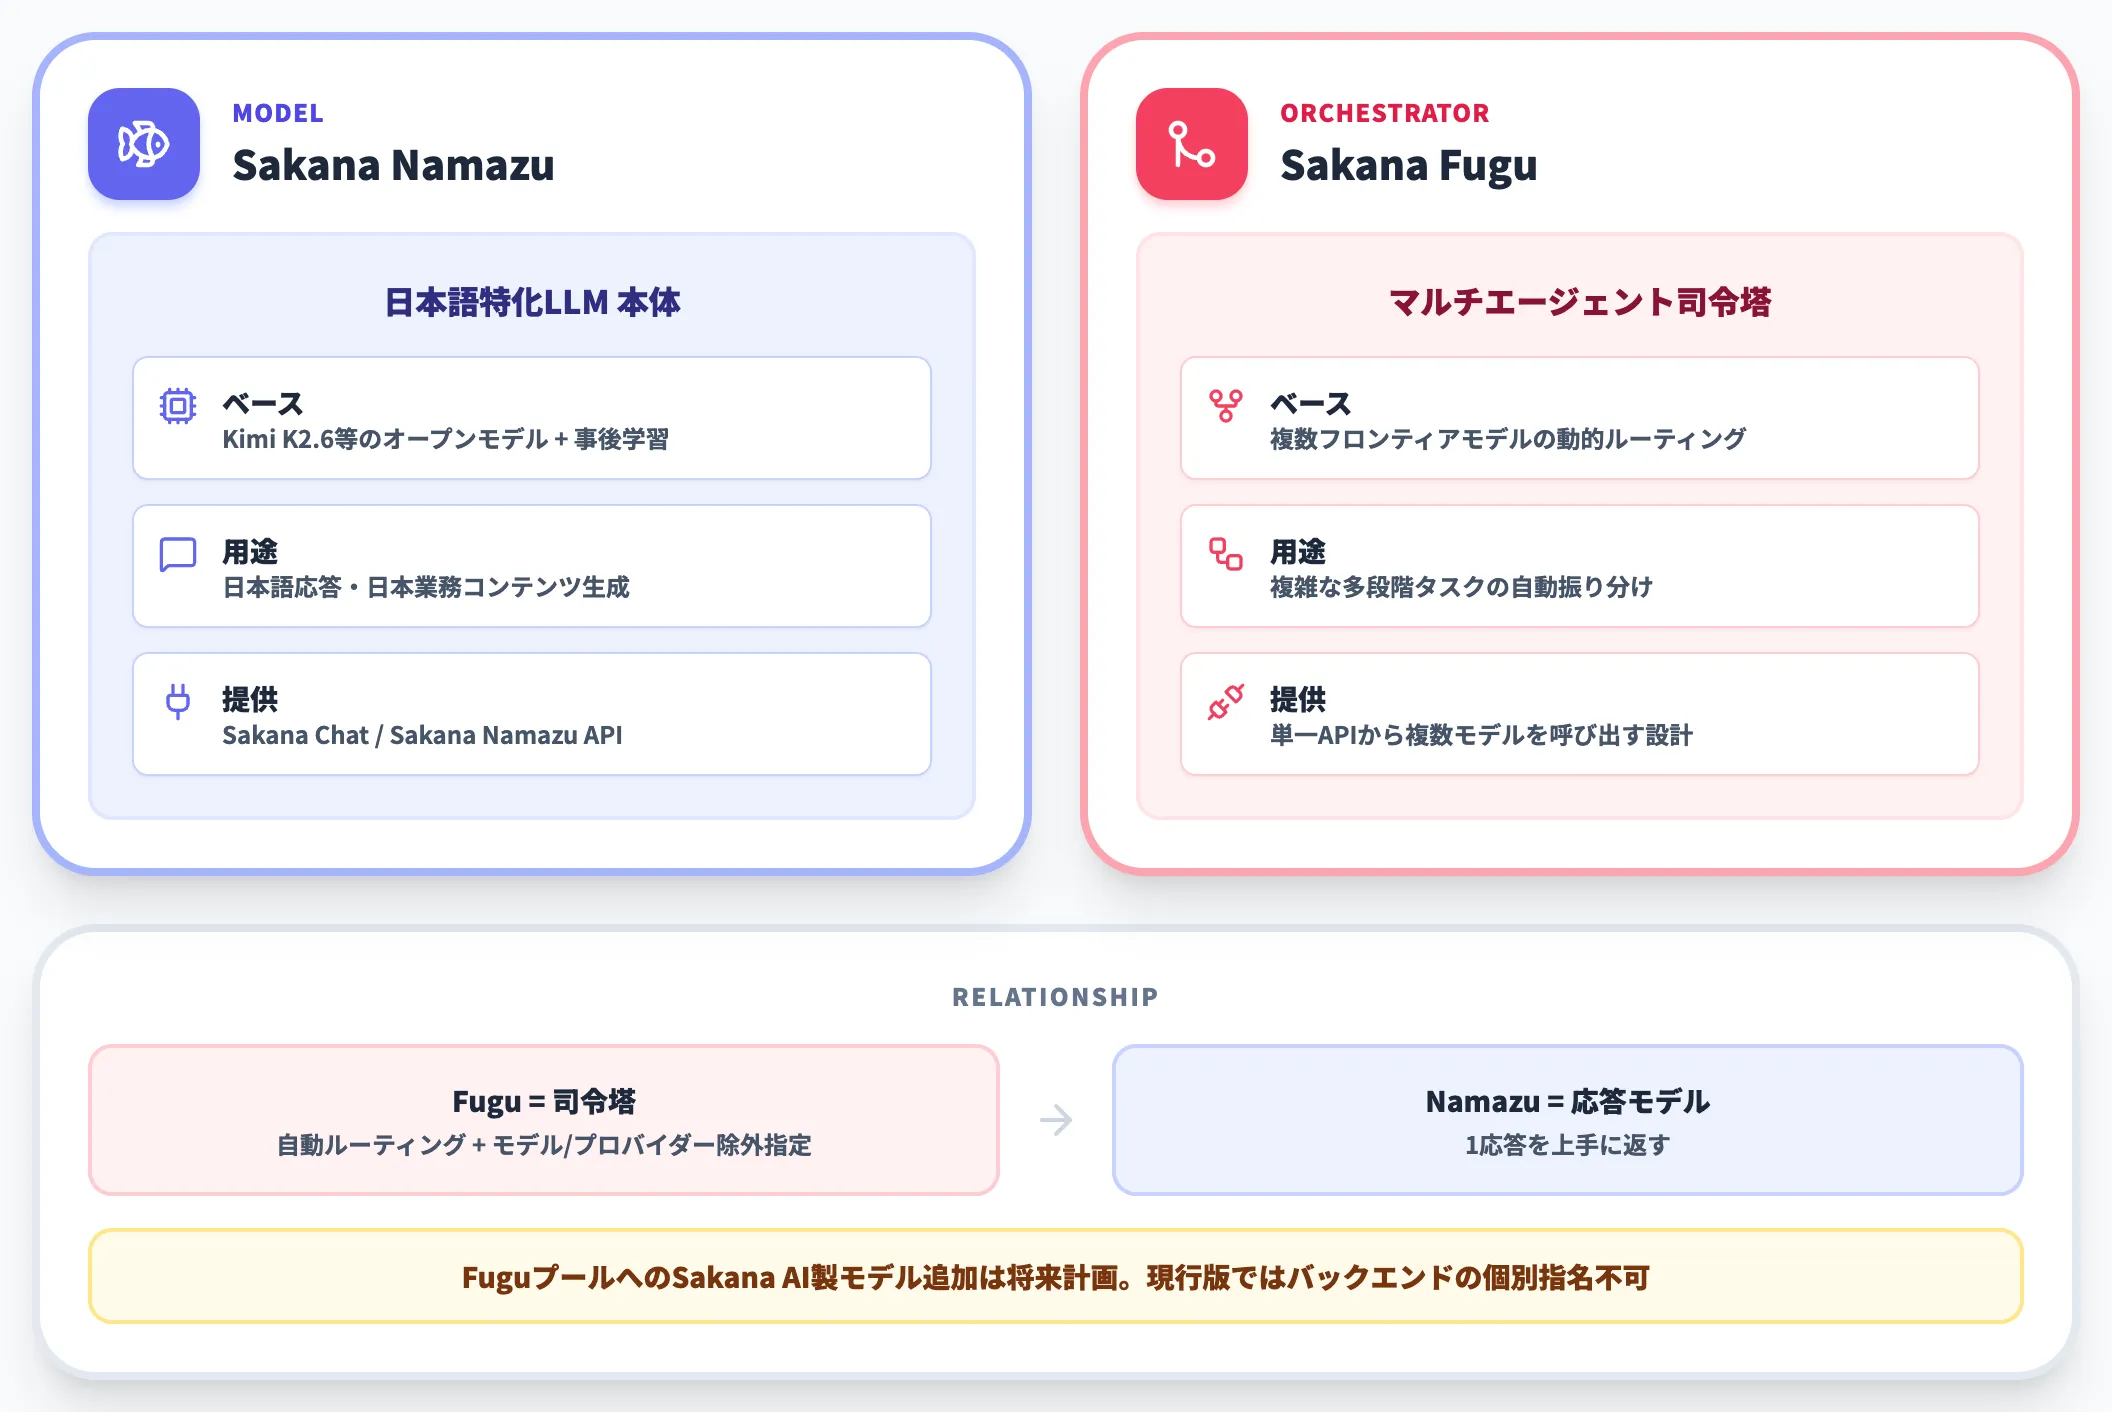Viewport: 2112px width, 1412px height.
Task: Click the ベース heading in the Fugu card
Action: [1311, 404]
